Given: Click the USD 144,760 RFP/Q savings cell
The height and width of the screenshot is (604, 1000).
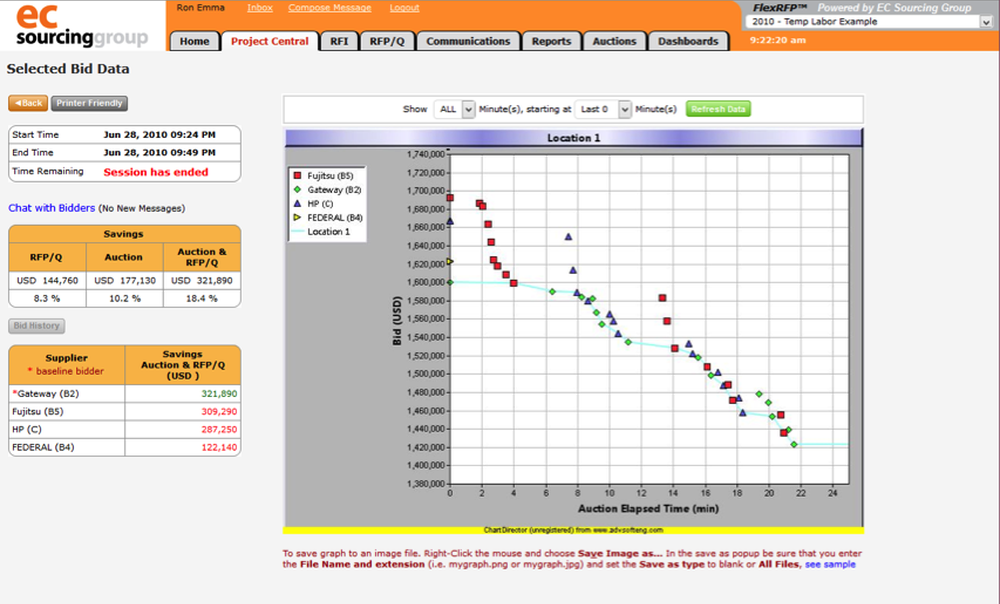Looking at the screenshot, I should pyautogui.click(x=47, y=281).
